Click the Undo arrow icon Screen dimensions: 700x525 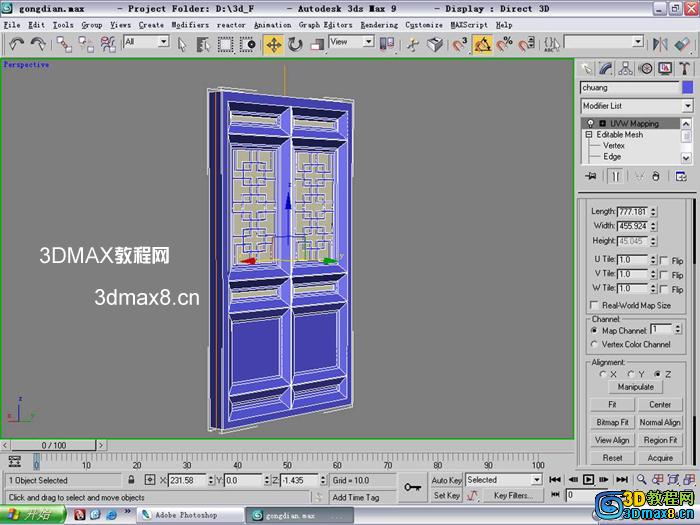17,44
